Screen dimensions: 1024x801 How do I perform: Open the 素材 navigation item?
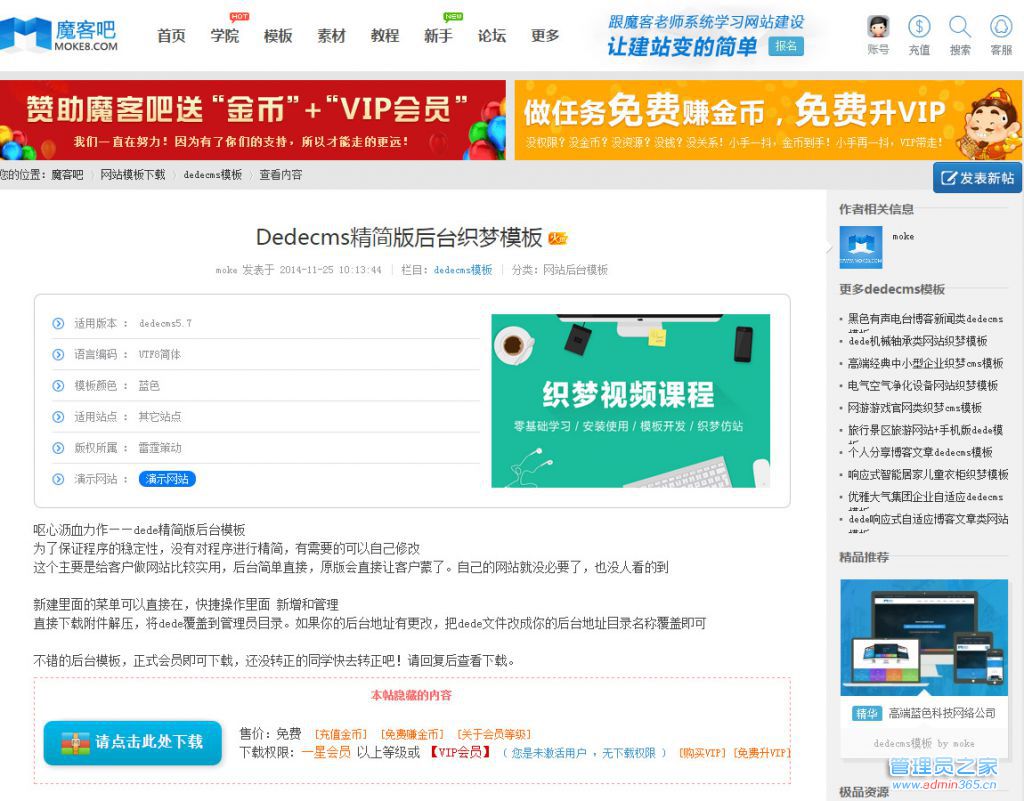pyautogui.click(x=331, y=36)
